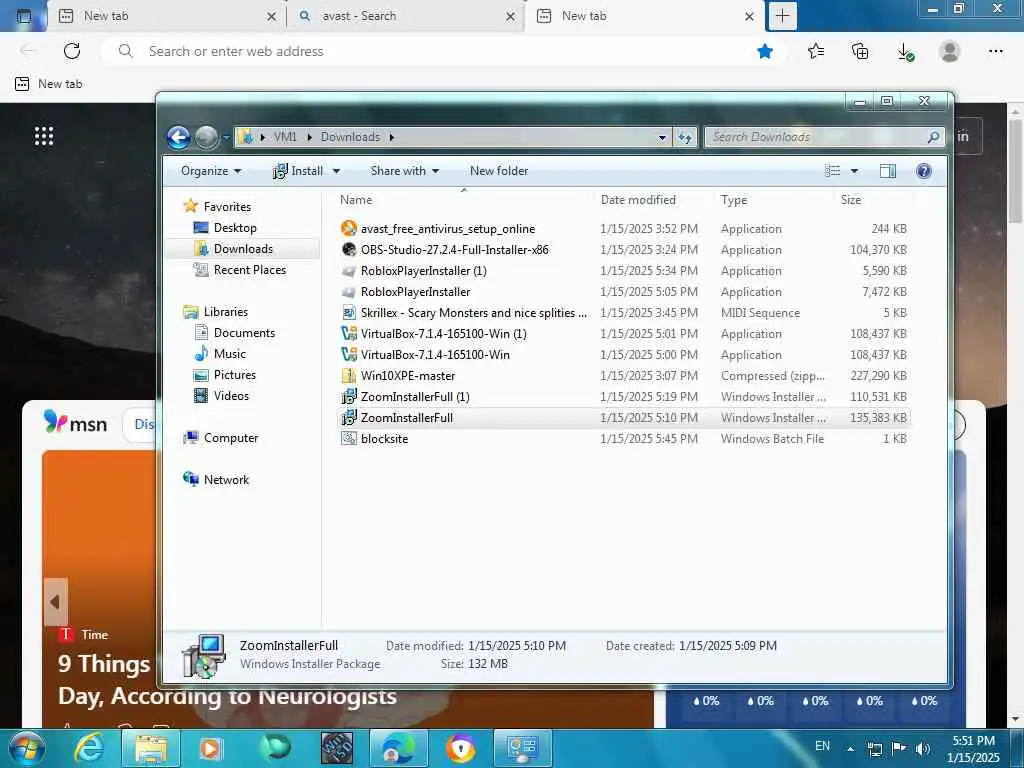
Task: Sort files by Name column header
Action: click(464, 200)
